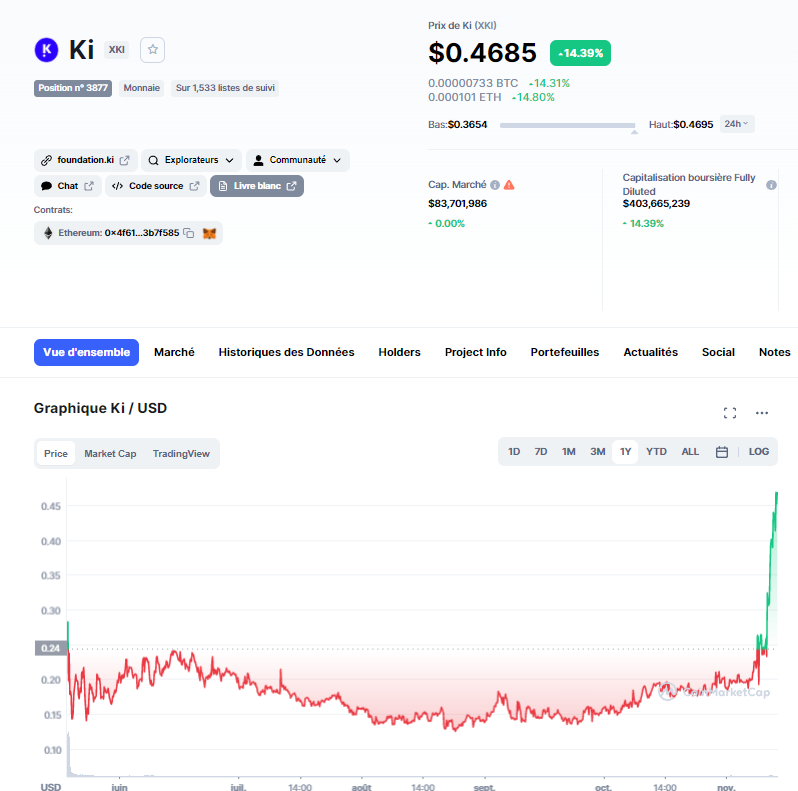Click the Monnaie tag

[141, 88]
